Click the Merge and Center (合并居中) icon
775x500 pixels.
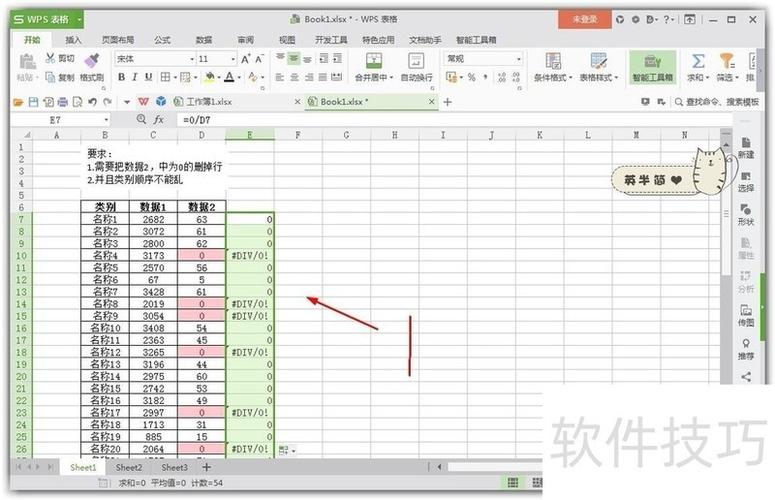pyautogui.click(x=374, y=61)
